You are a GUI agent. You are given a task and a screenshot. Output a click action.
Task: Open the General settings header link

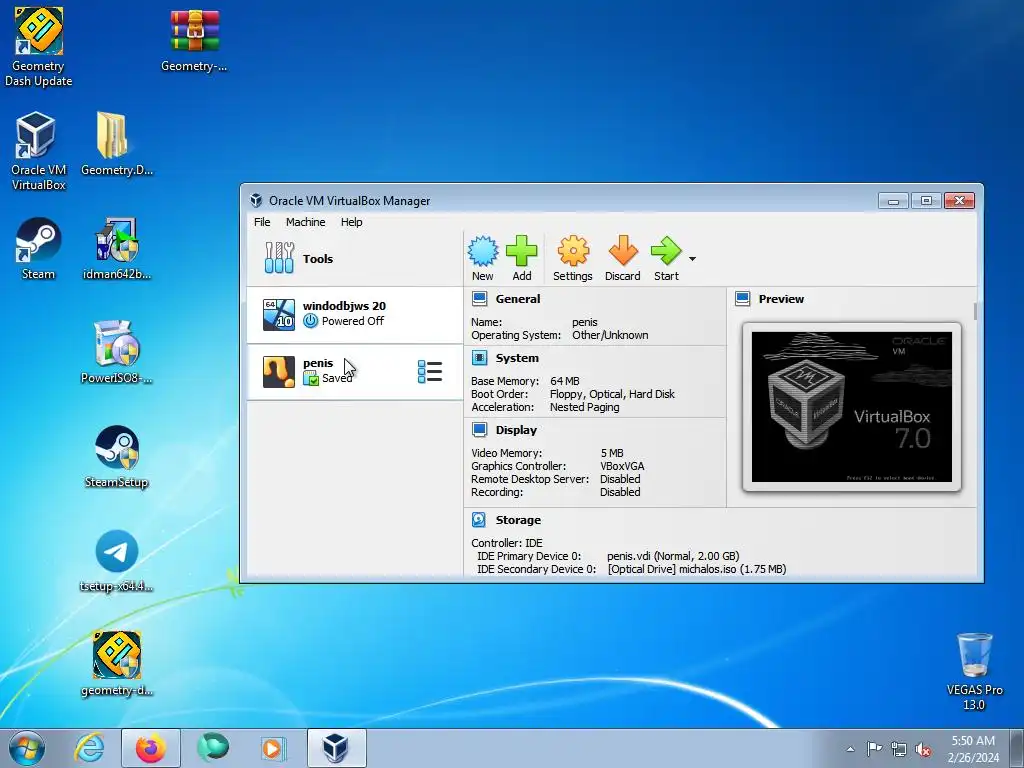pyautogui.click(x=518, y=299)
